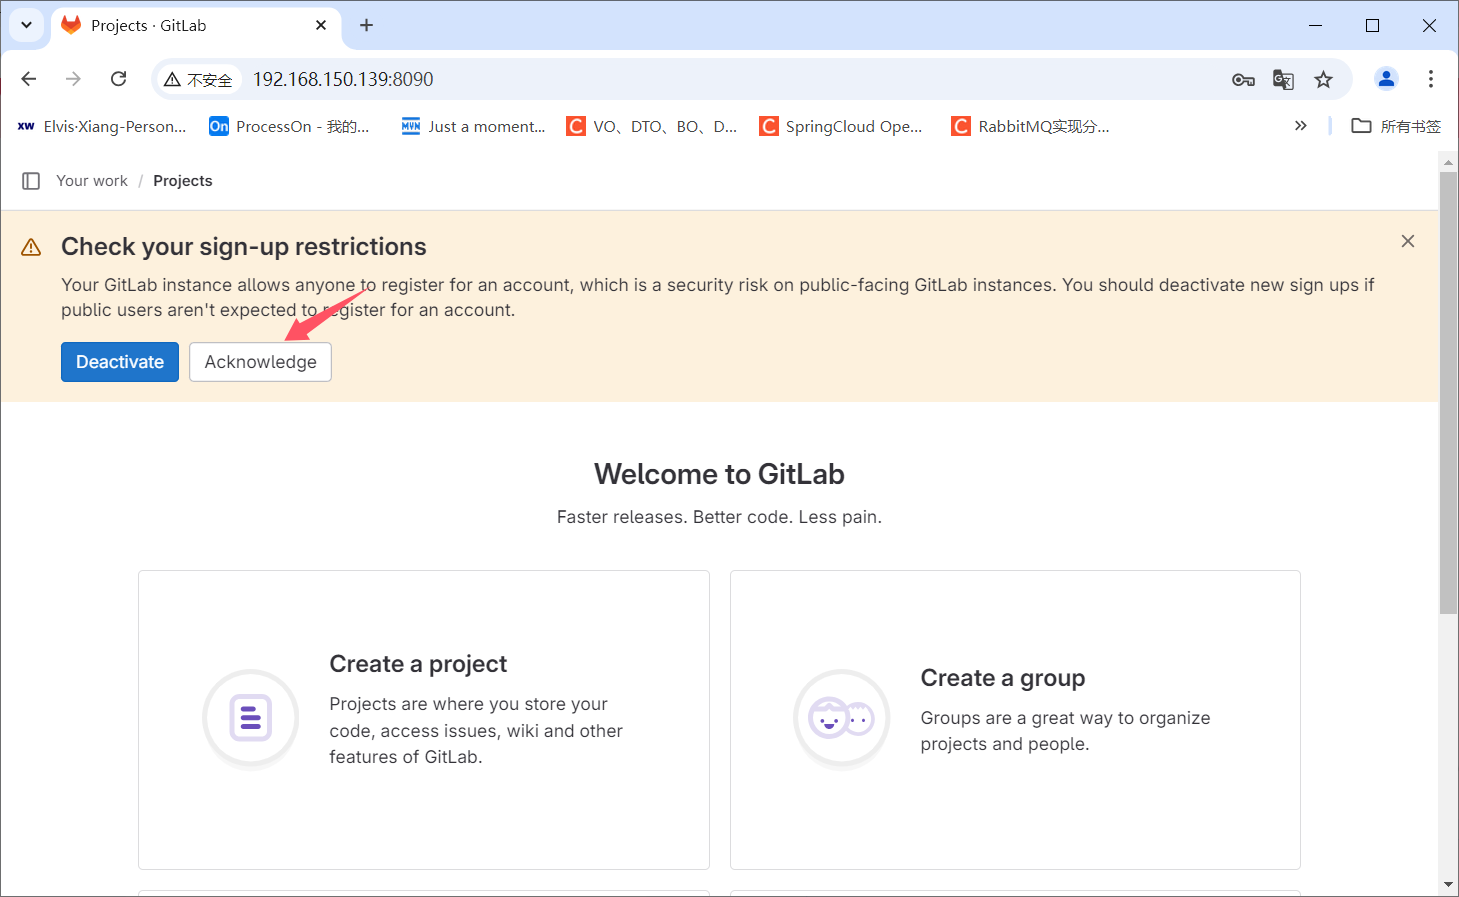1459x897 pixels.
Task: Select the Create a project heading
Action: pyautogui.click(x=418, y=664)
